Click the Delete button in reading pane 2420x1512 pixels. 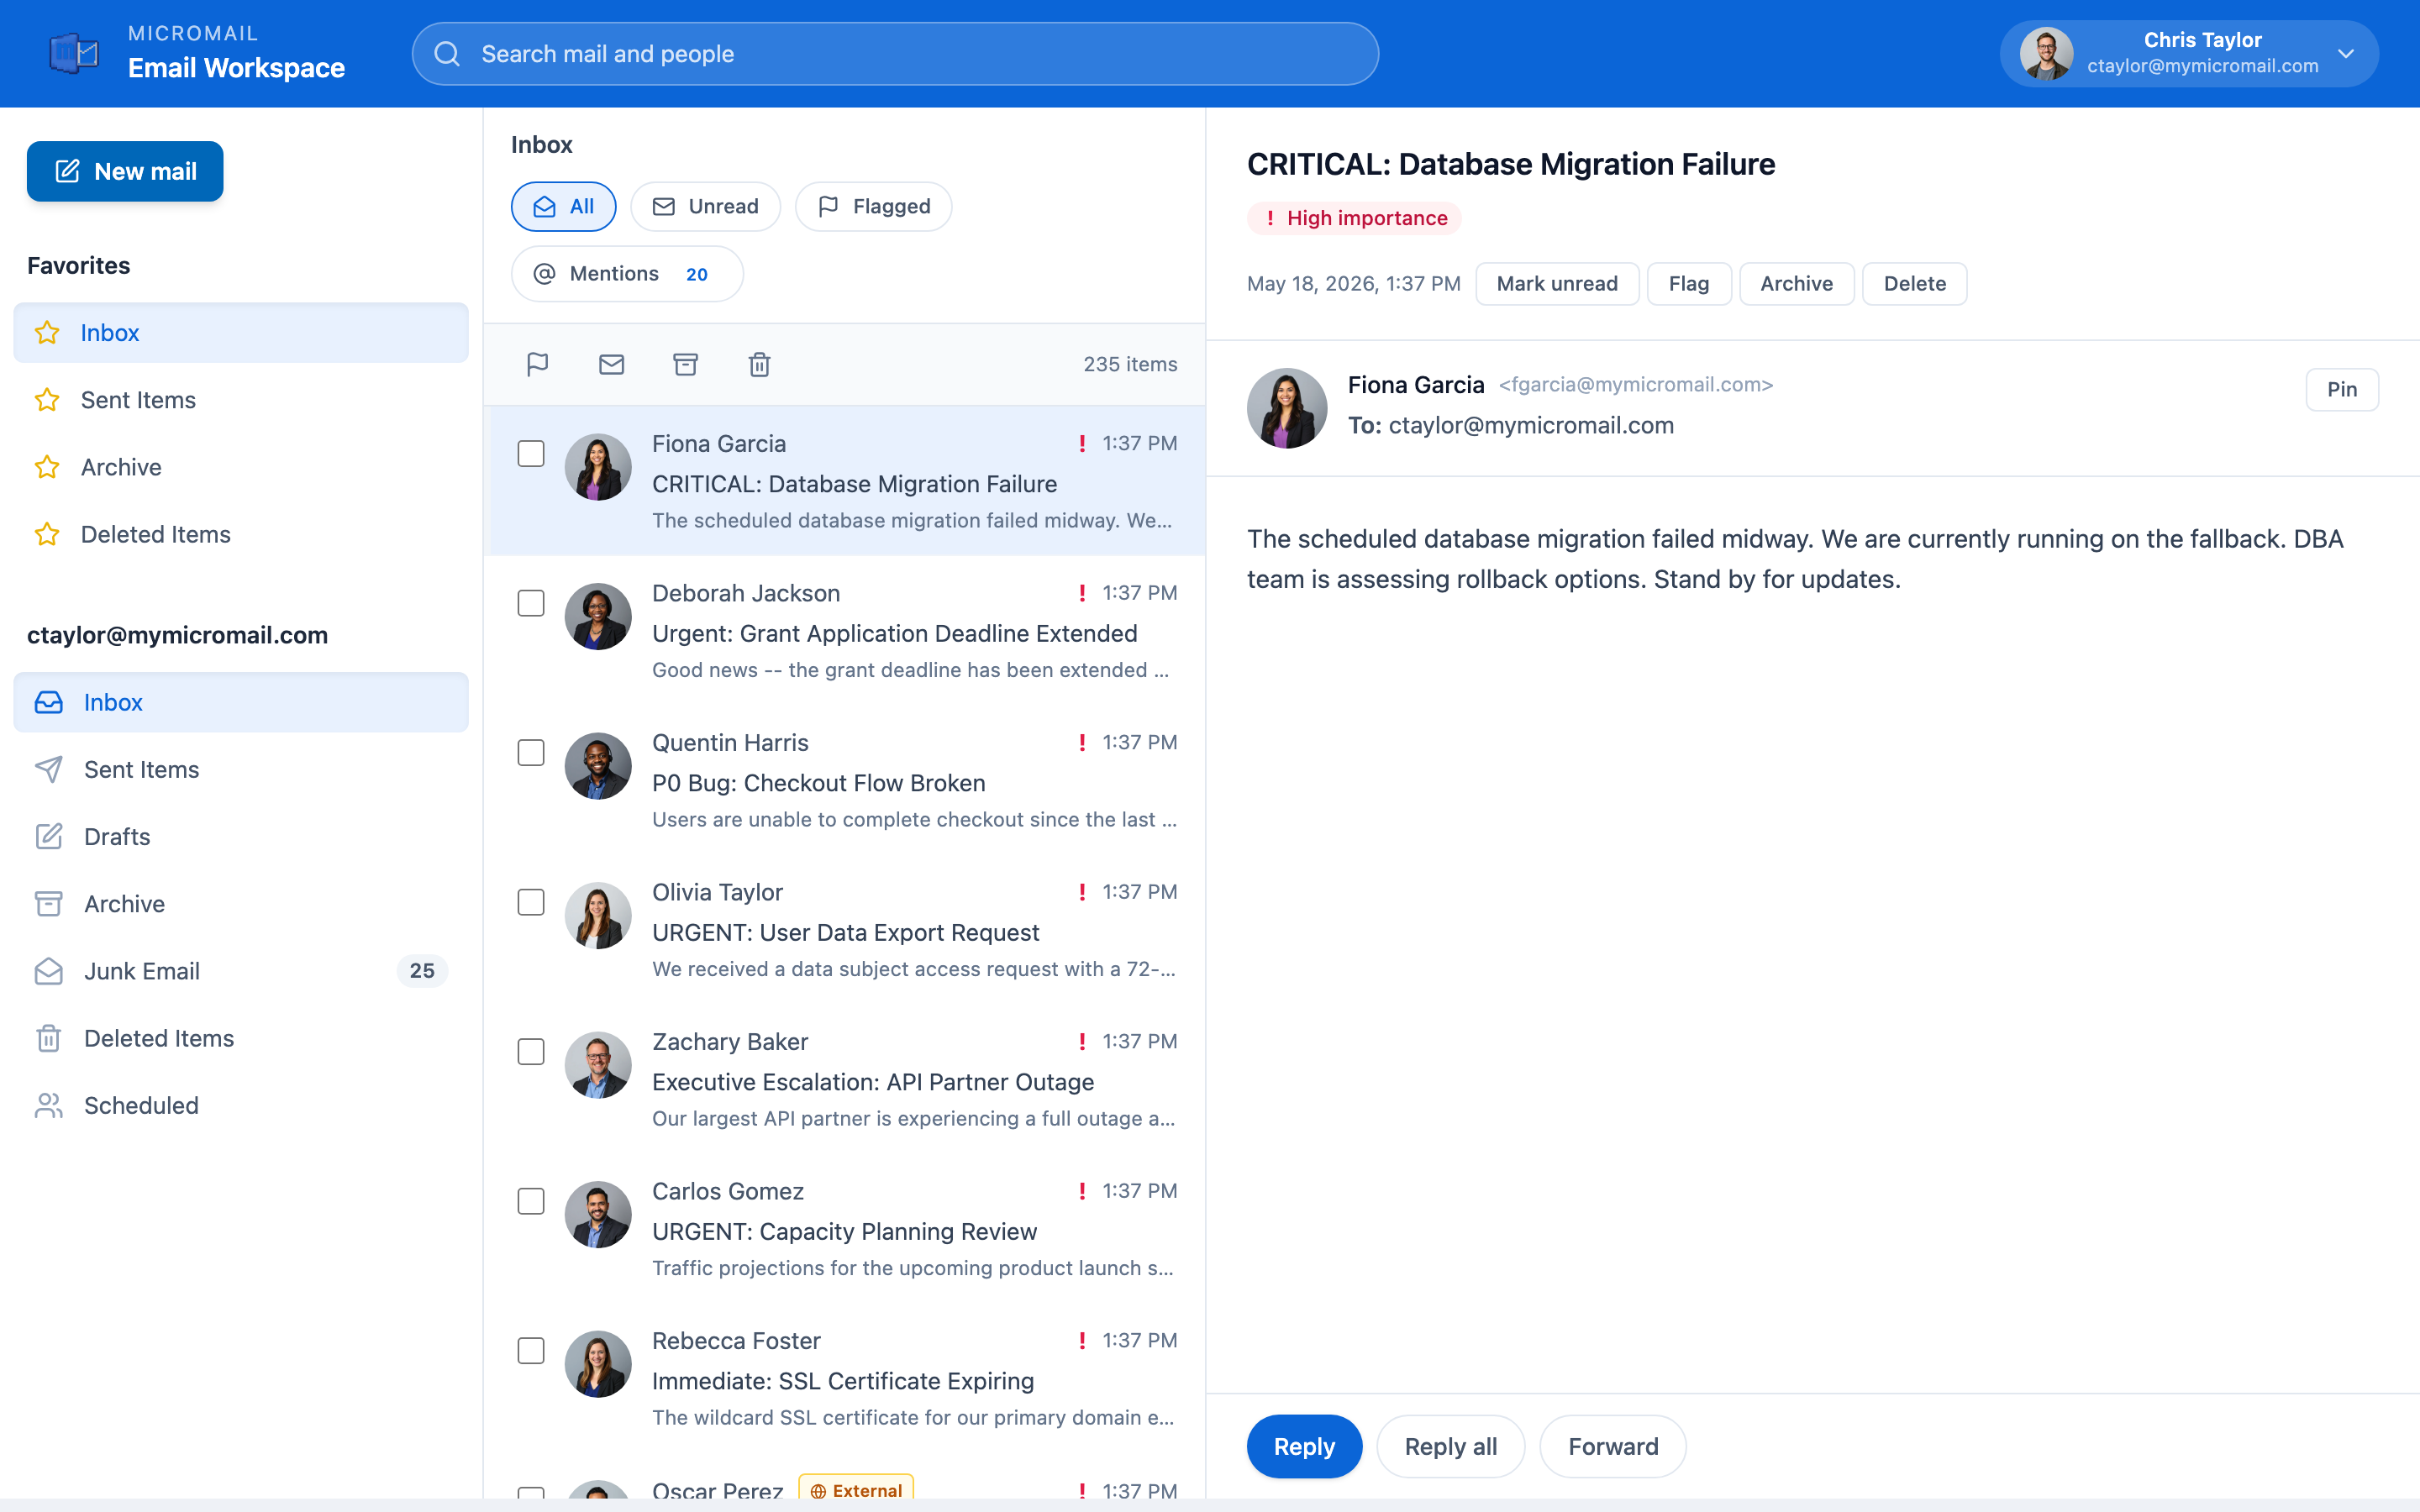click(1914, 284)
